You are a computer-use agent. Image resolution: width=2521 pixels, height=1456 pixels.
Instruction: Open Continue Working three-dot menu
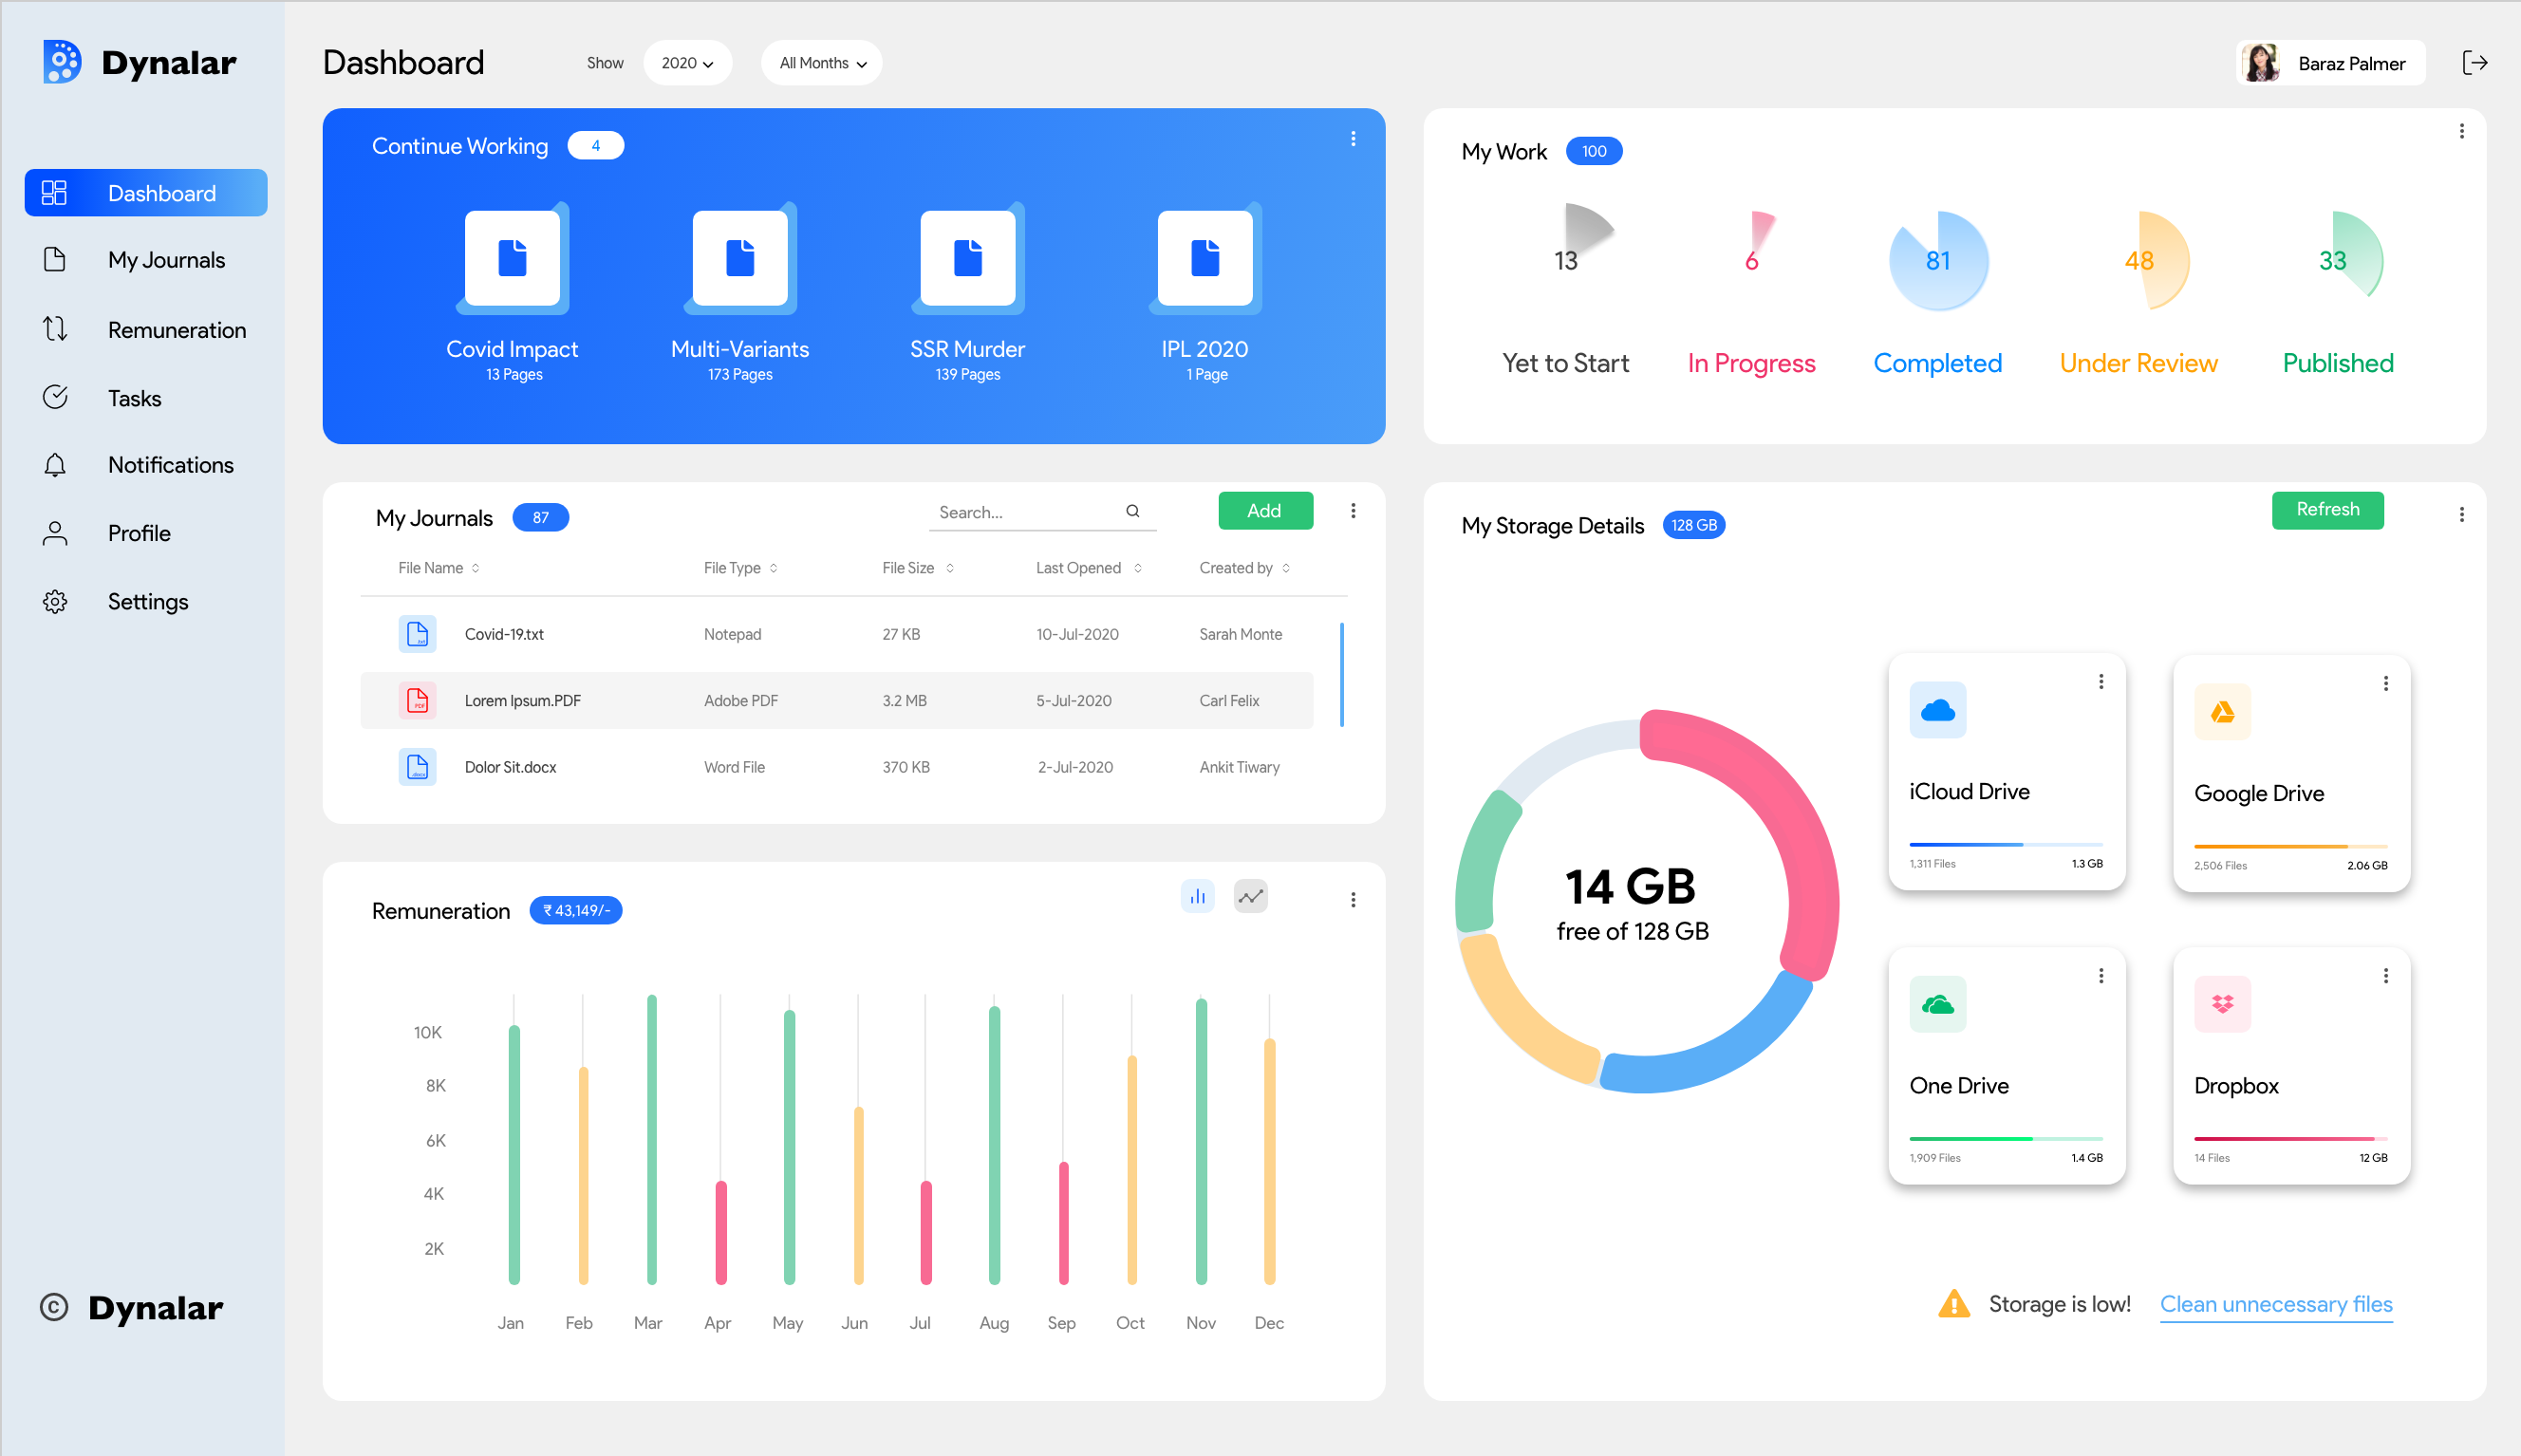tap(1353, 139)
